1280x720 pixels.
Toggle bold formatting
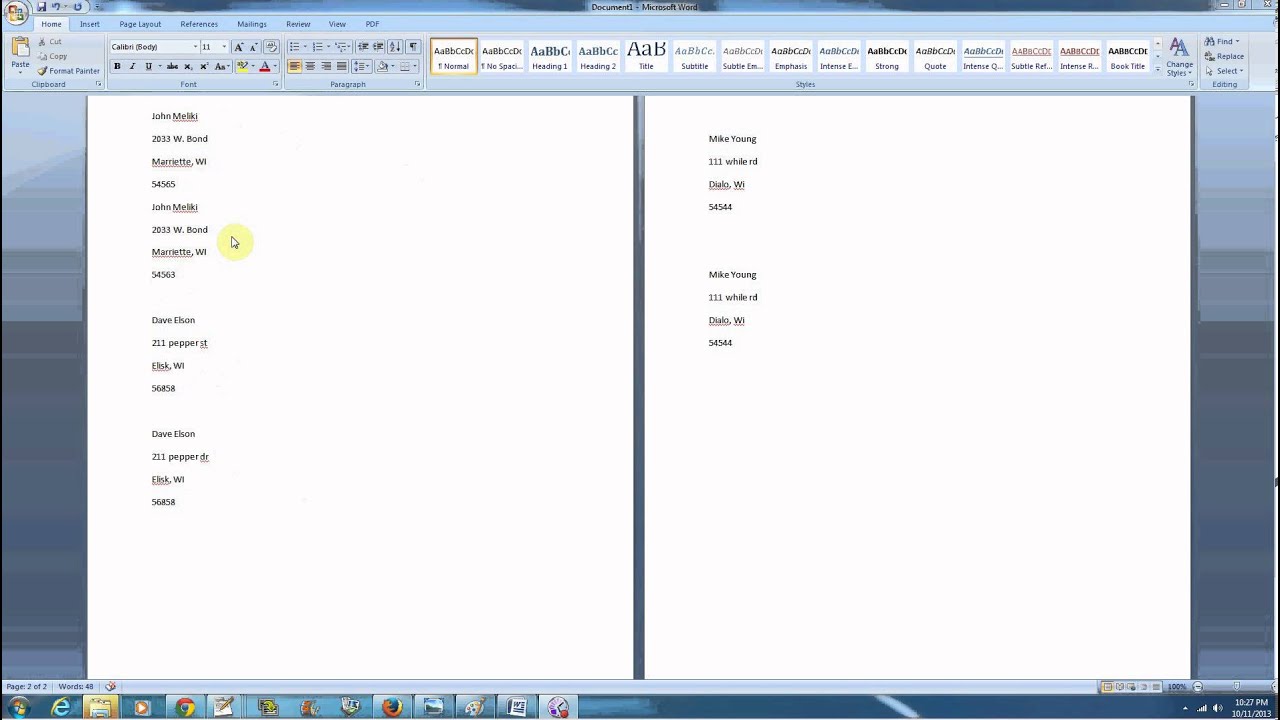[117, 67]
